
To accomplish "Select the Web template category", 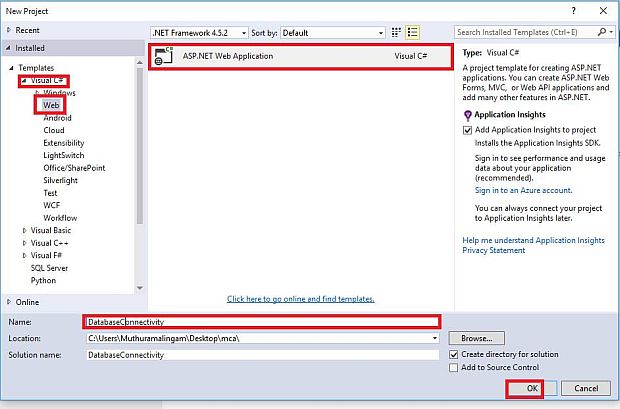I will pyautogui.click(x=51, y=105).
